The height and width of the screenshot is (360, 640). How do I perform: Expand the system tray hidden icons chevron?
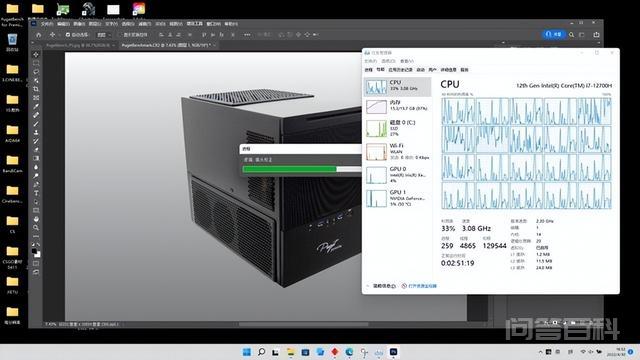[540, 352]
